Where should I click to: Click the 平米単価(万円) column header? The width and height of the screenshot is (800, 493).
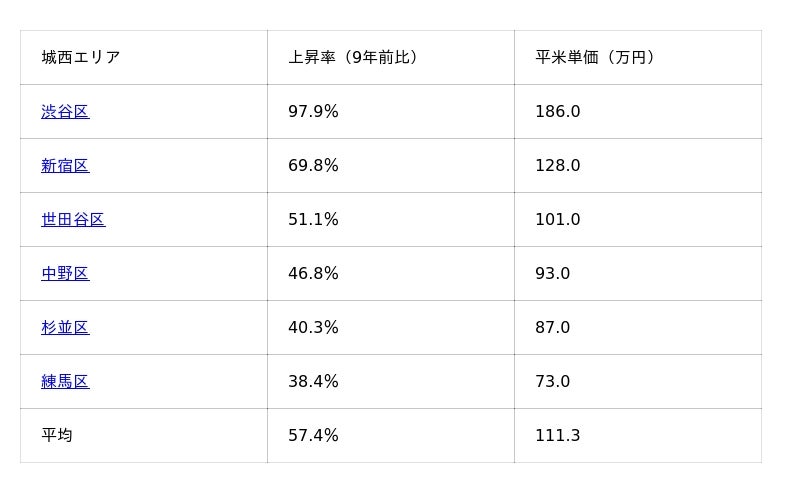595,58
